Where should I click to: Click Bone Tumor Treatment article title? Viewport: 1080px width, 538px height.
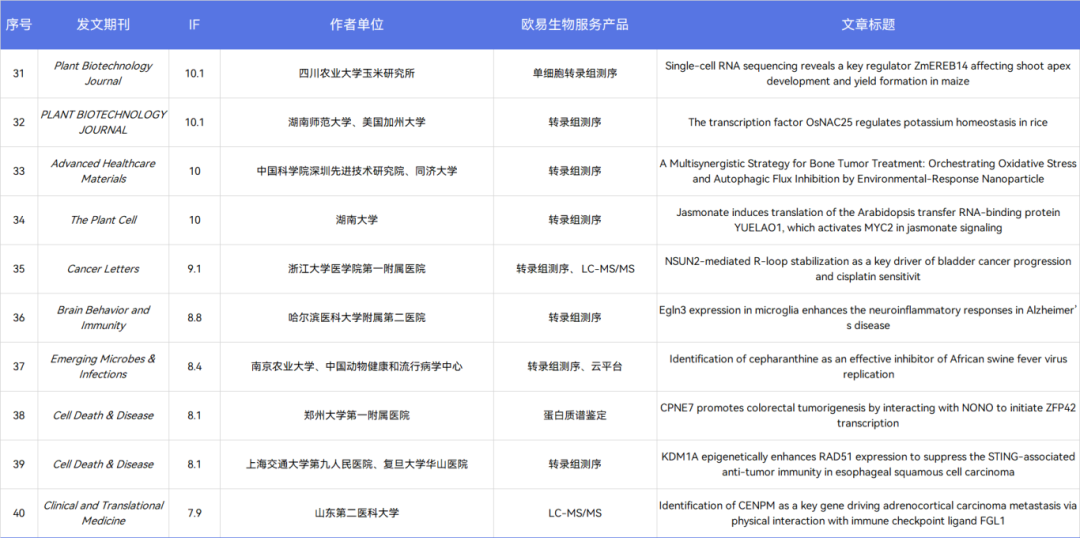868,171
